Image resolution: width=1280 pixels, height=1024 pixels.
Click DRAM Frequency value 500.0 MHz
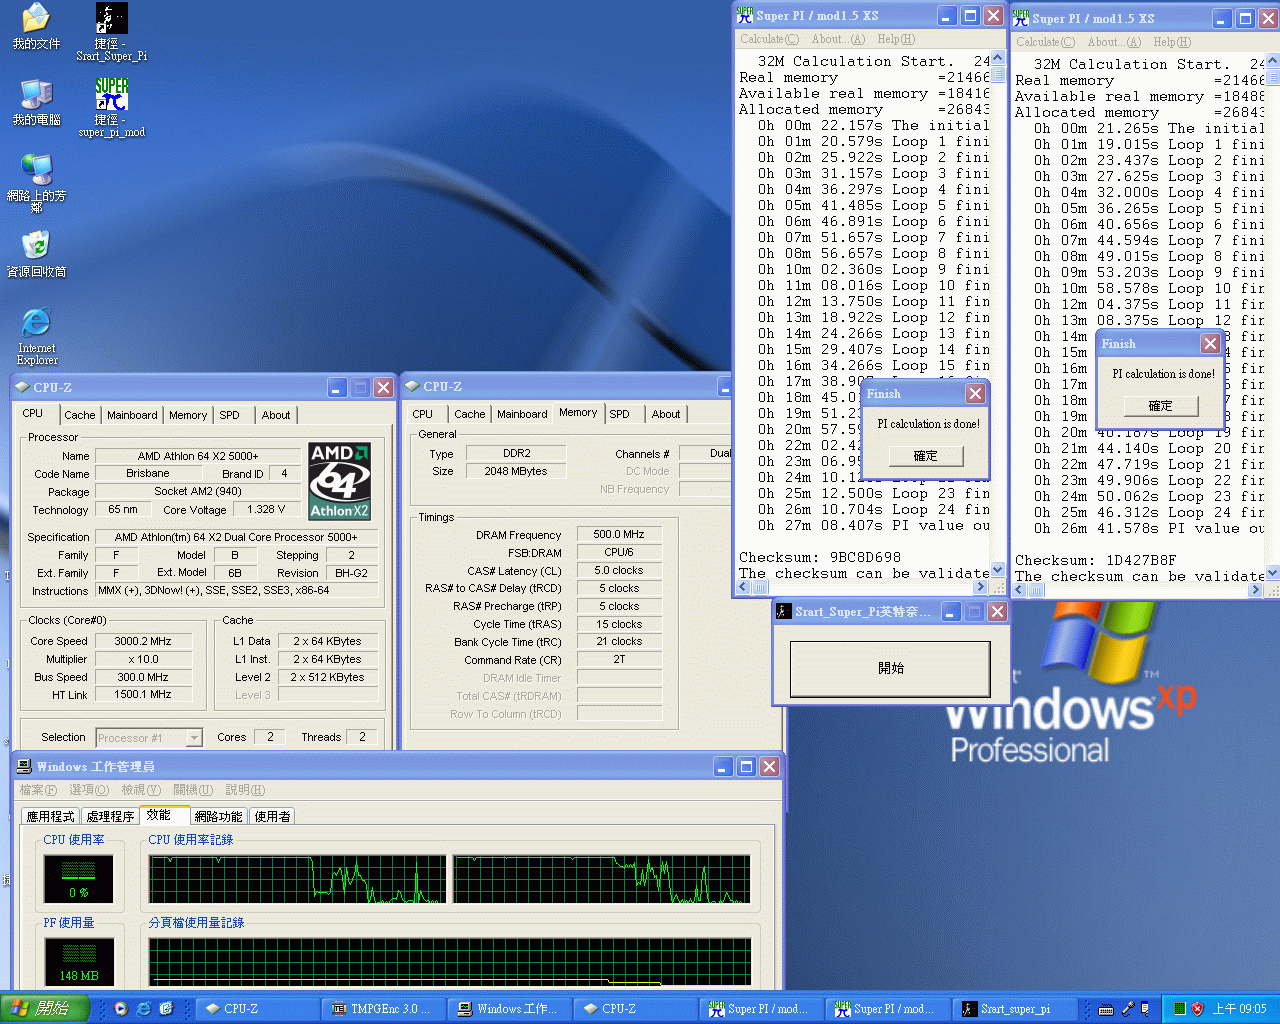(619, 535)
